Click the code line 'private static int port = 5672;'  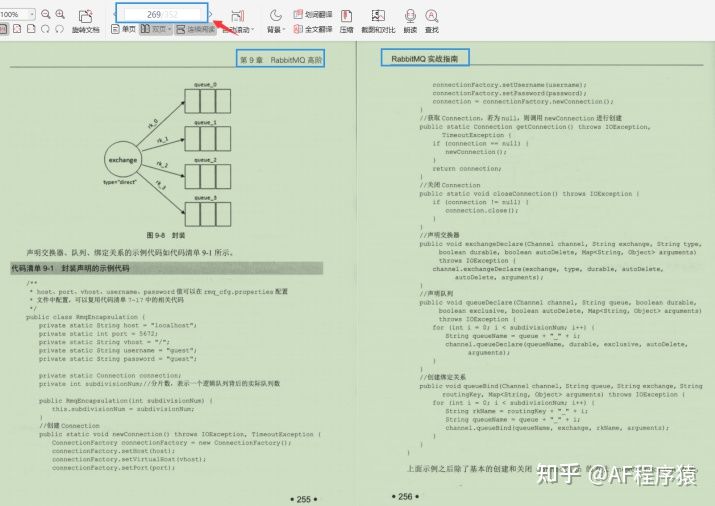click(x=98, y=334)
